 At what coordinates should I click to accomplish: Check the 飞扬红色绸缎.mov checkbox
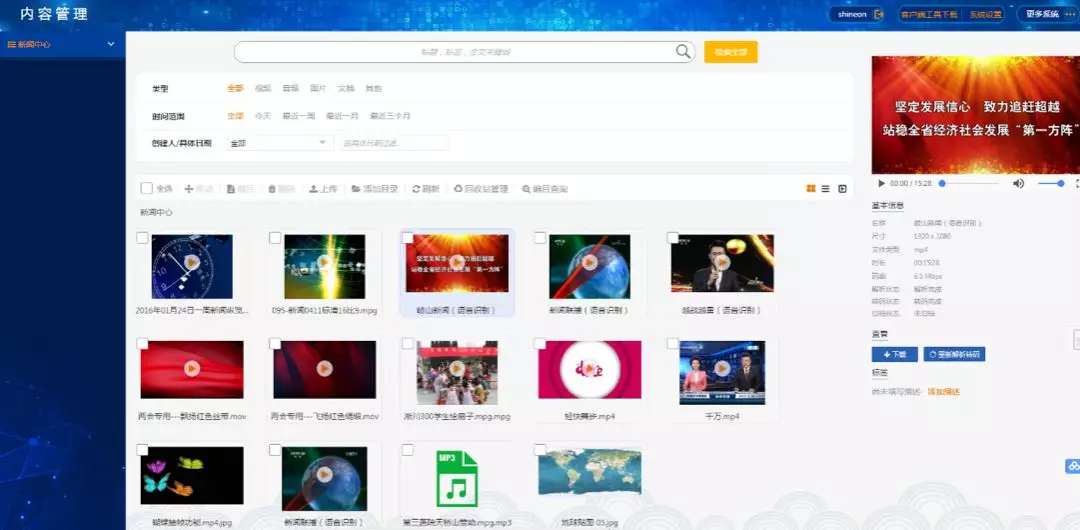275,343
